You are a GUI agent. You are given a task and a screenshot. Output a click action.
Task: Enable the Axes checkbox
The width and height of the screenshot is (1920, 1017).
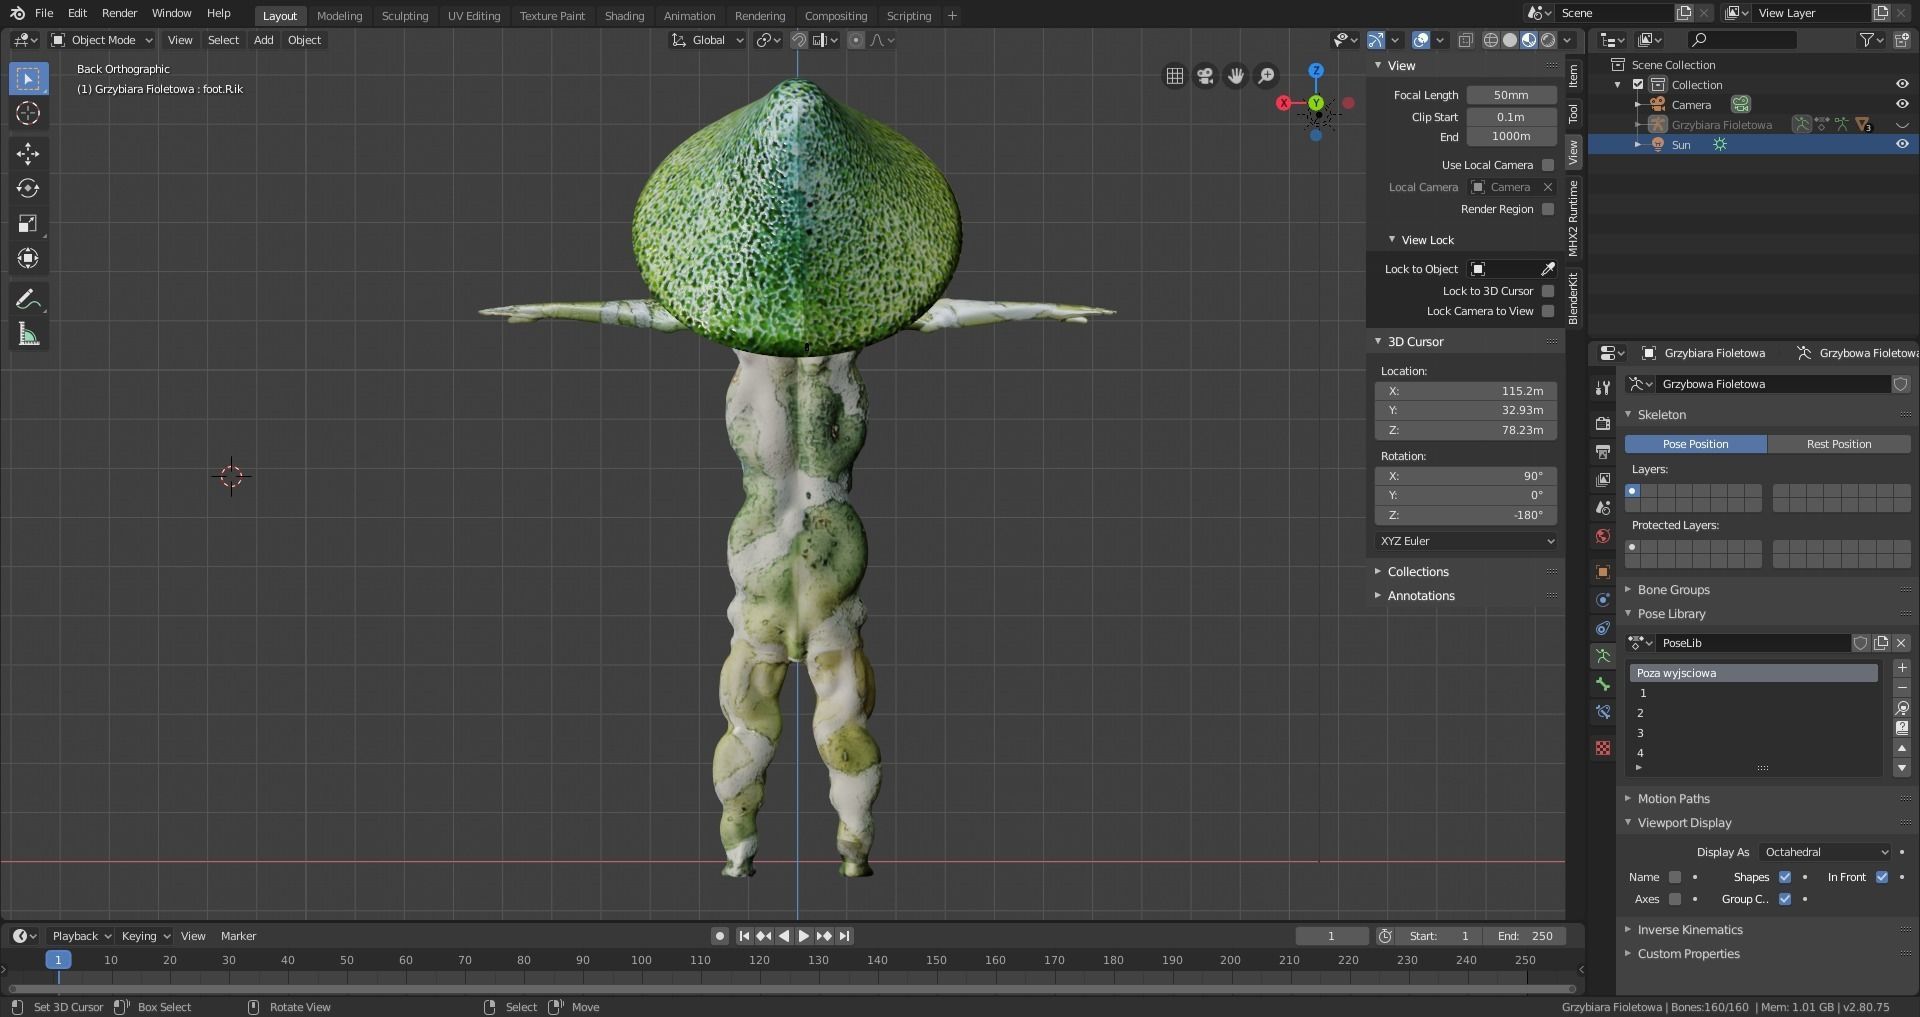(1675, 899)
